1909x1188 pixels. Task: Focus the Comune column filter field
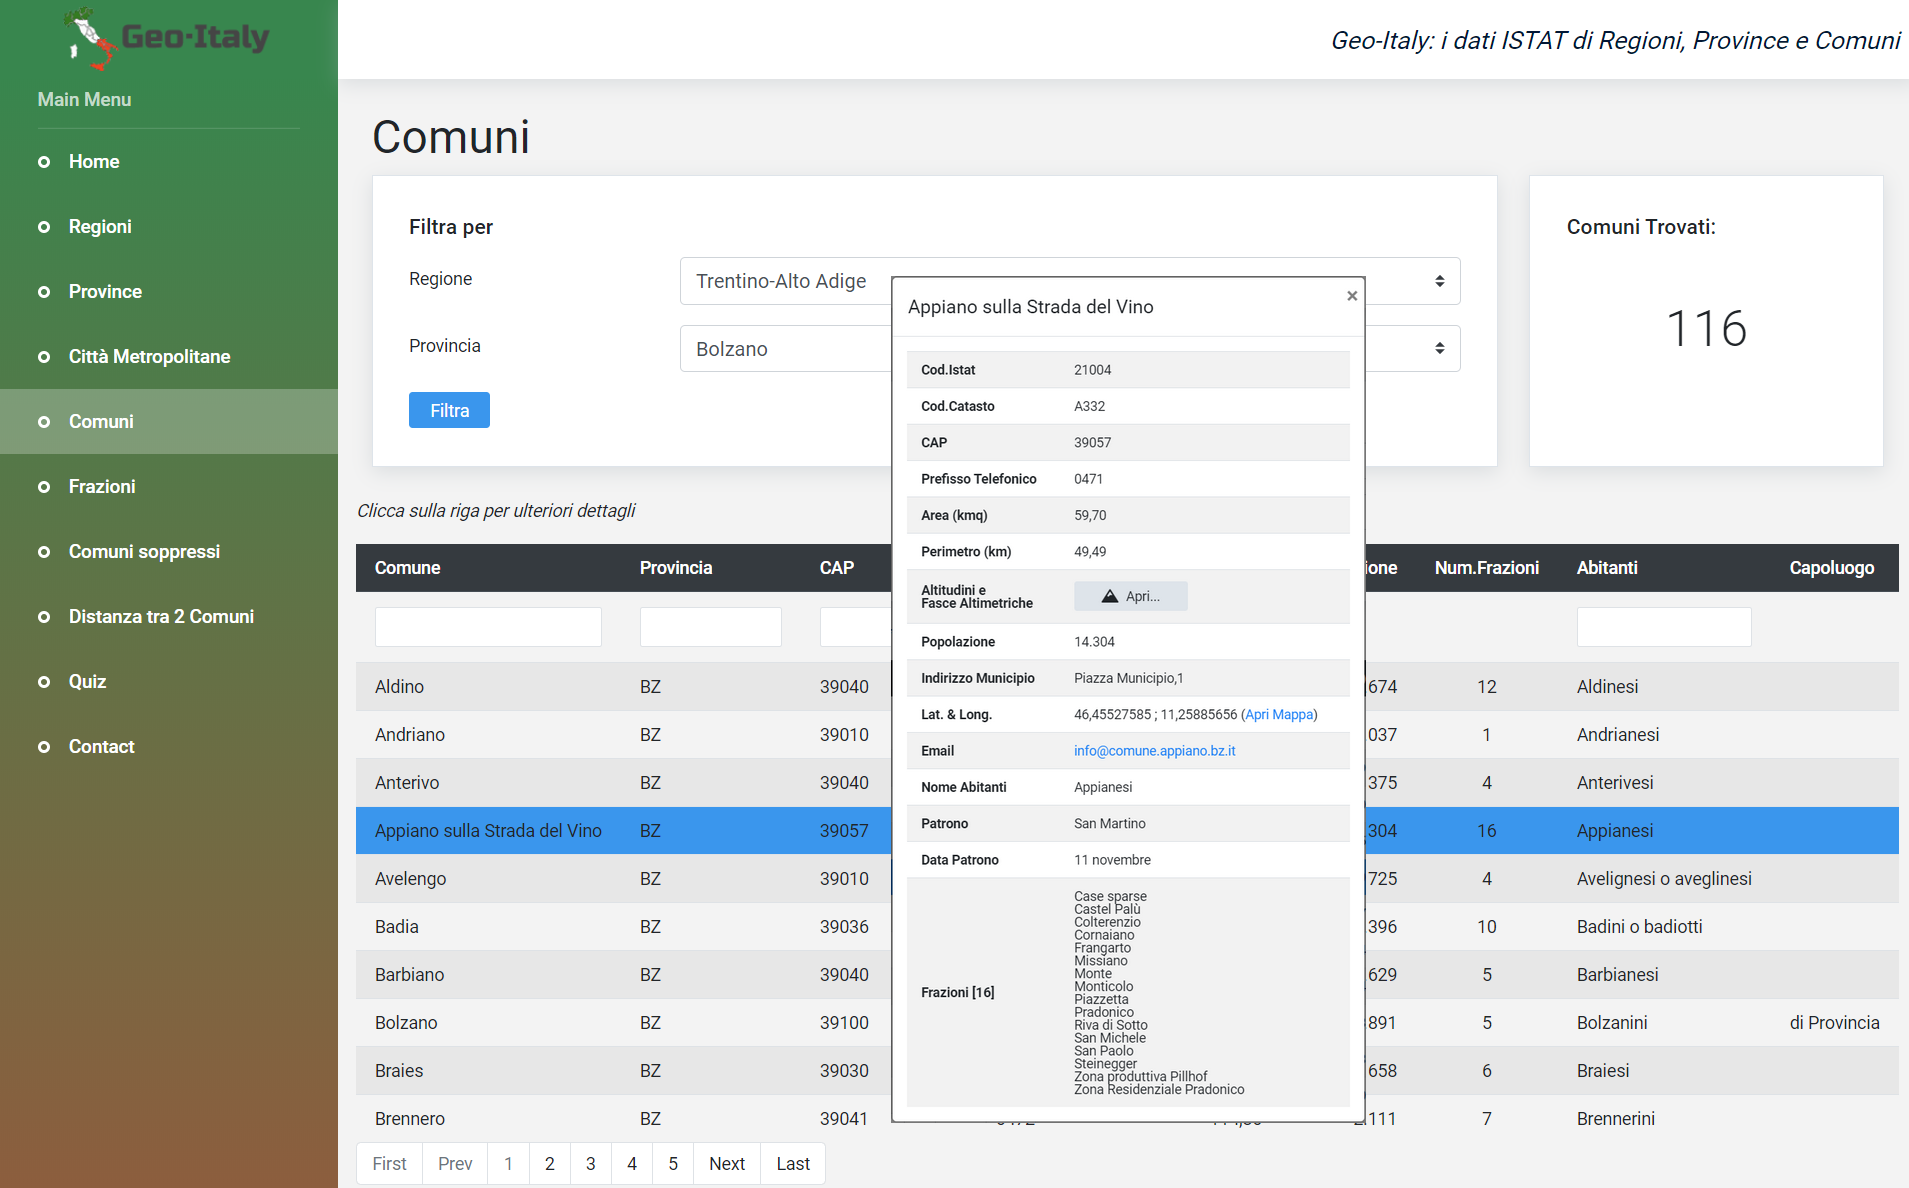488,627
